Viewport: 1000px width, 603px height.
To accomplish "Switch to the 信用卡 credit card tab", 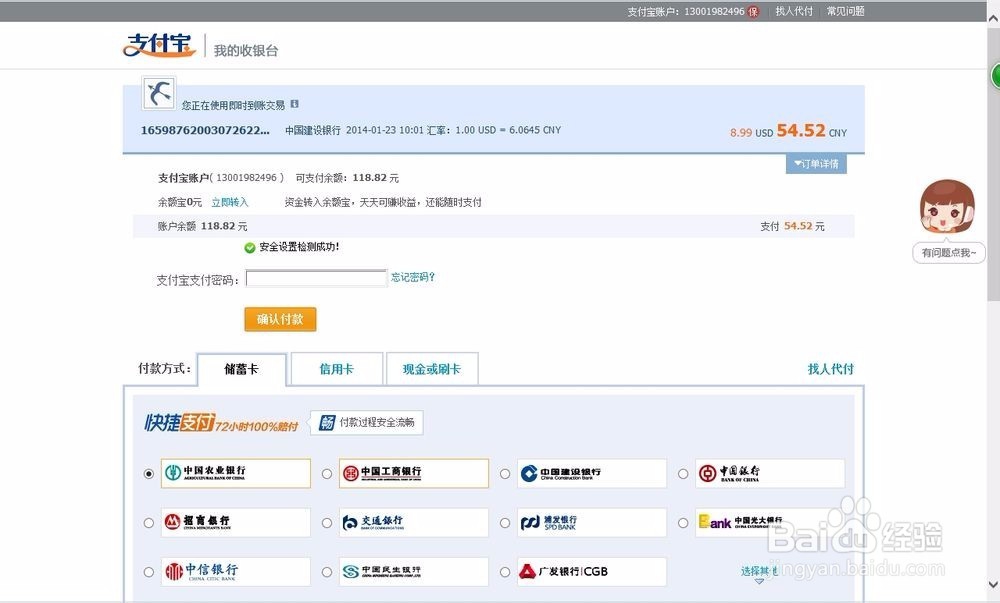I will click(x=337, y=369).
